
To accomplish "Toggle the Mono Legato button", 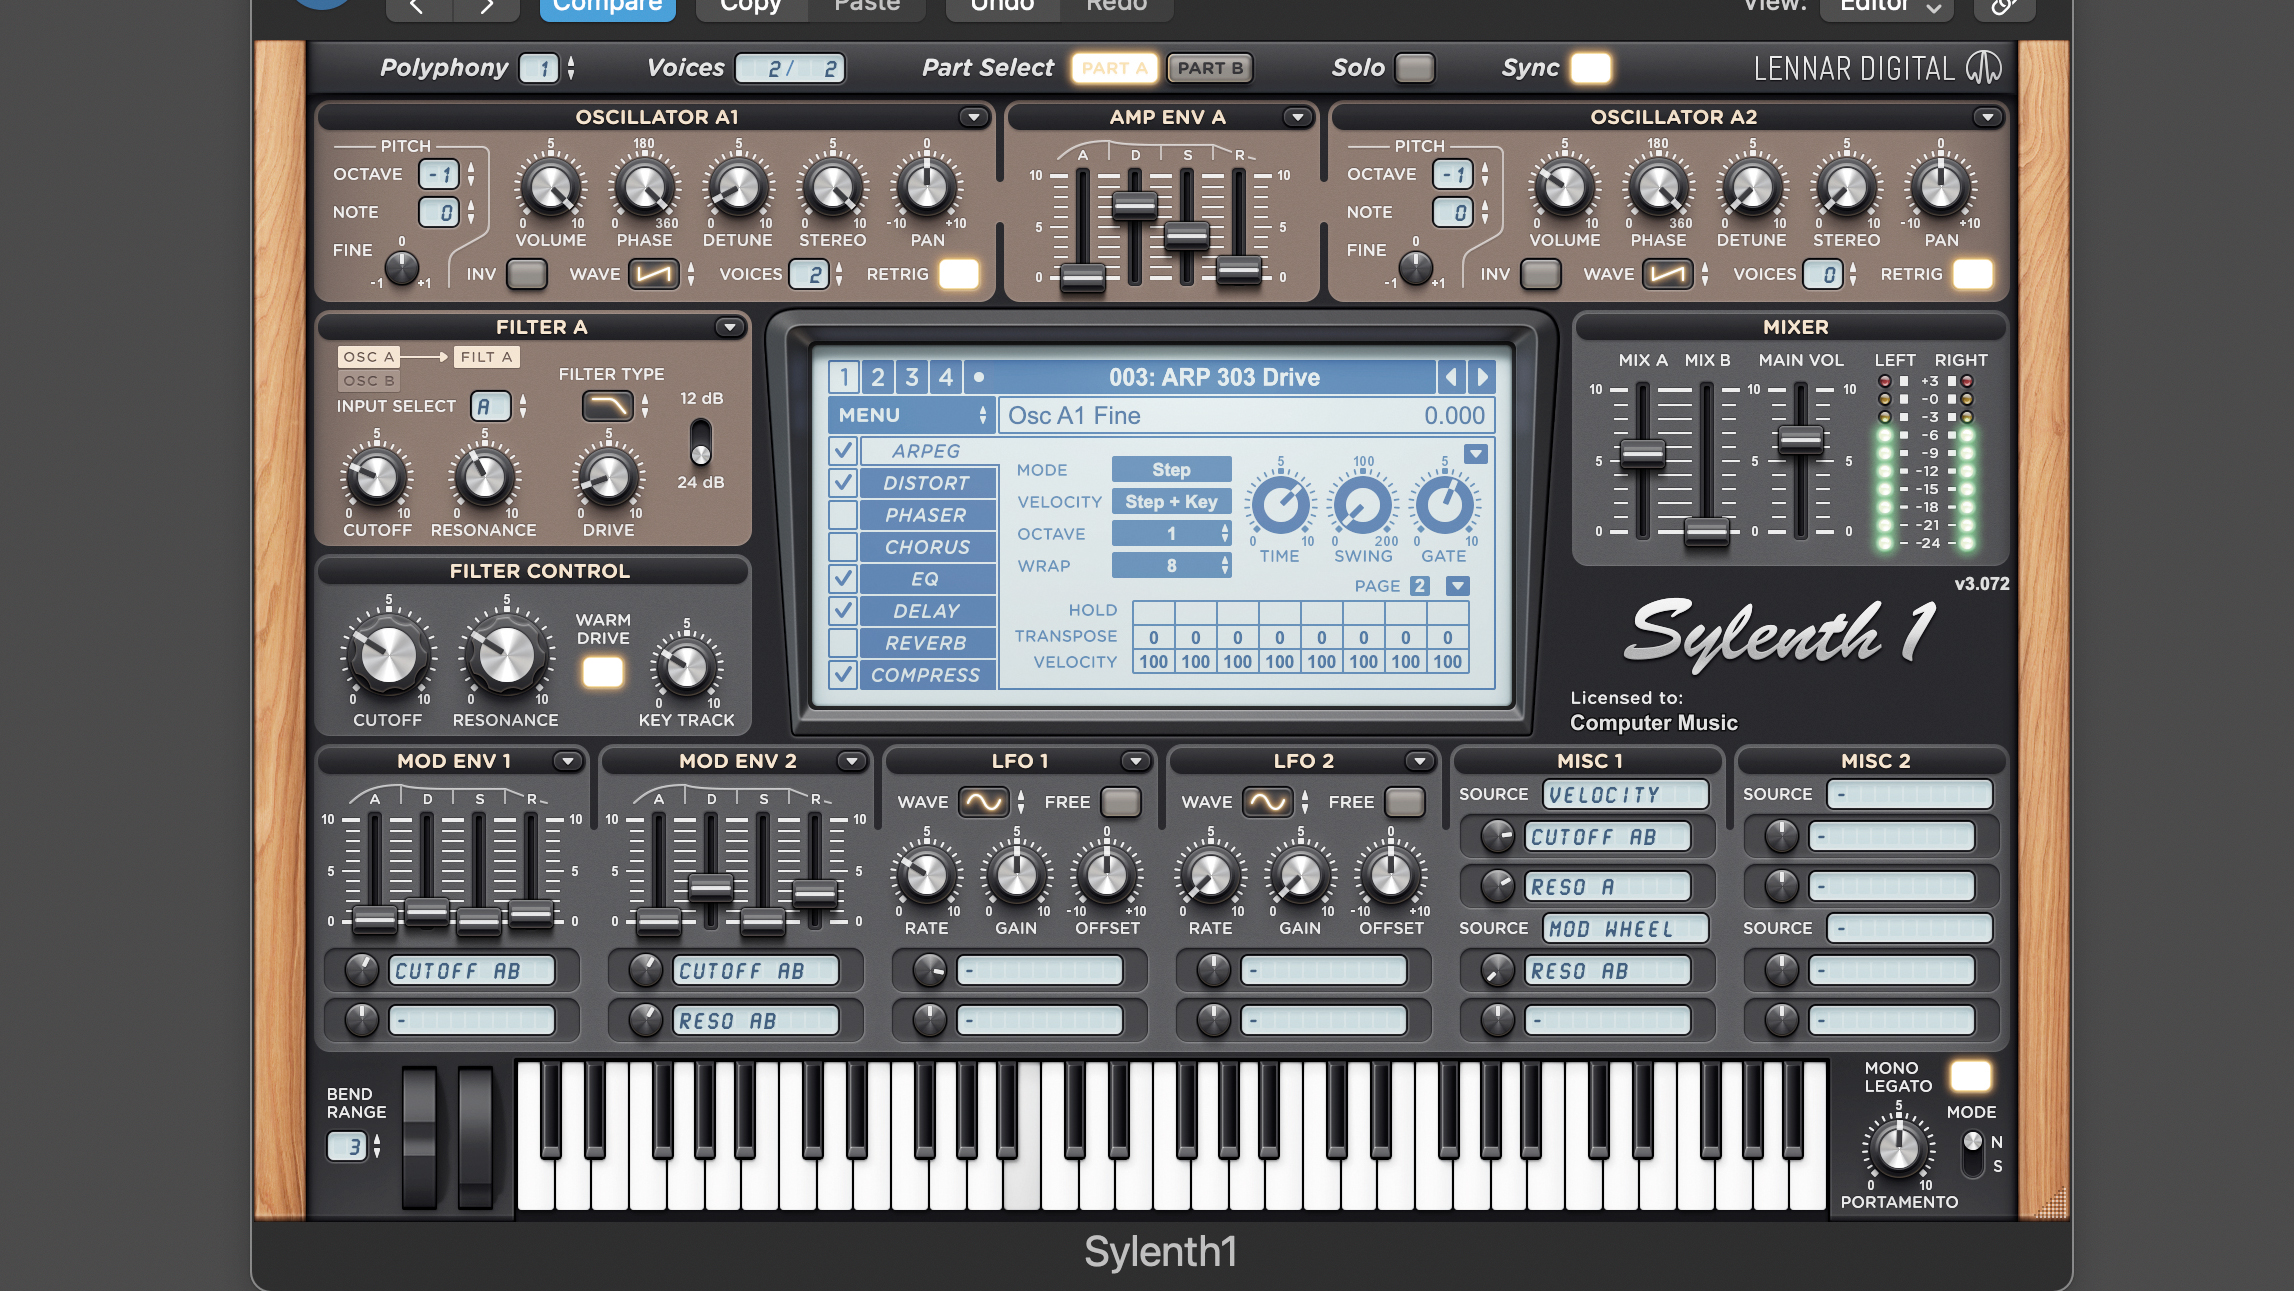I will (x=1971, y=1077).
